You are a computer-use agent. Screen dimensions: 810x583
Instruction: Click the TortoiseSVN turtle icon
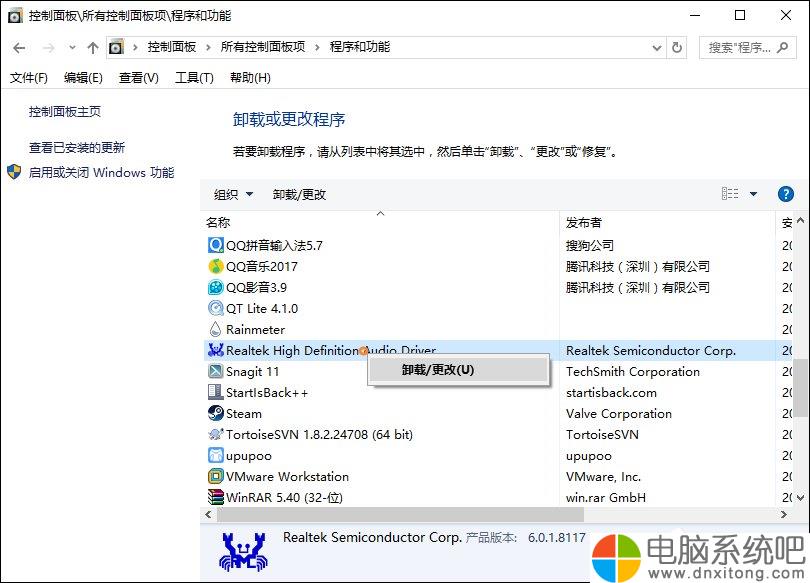(215, 434)
